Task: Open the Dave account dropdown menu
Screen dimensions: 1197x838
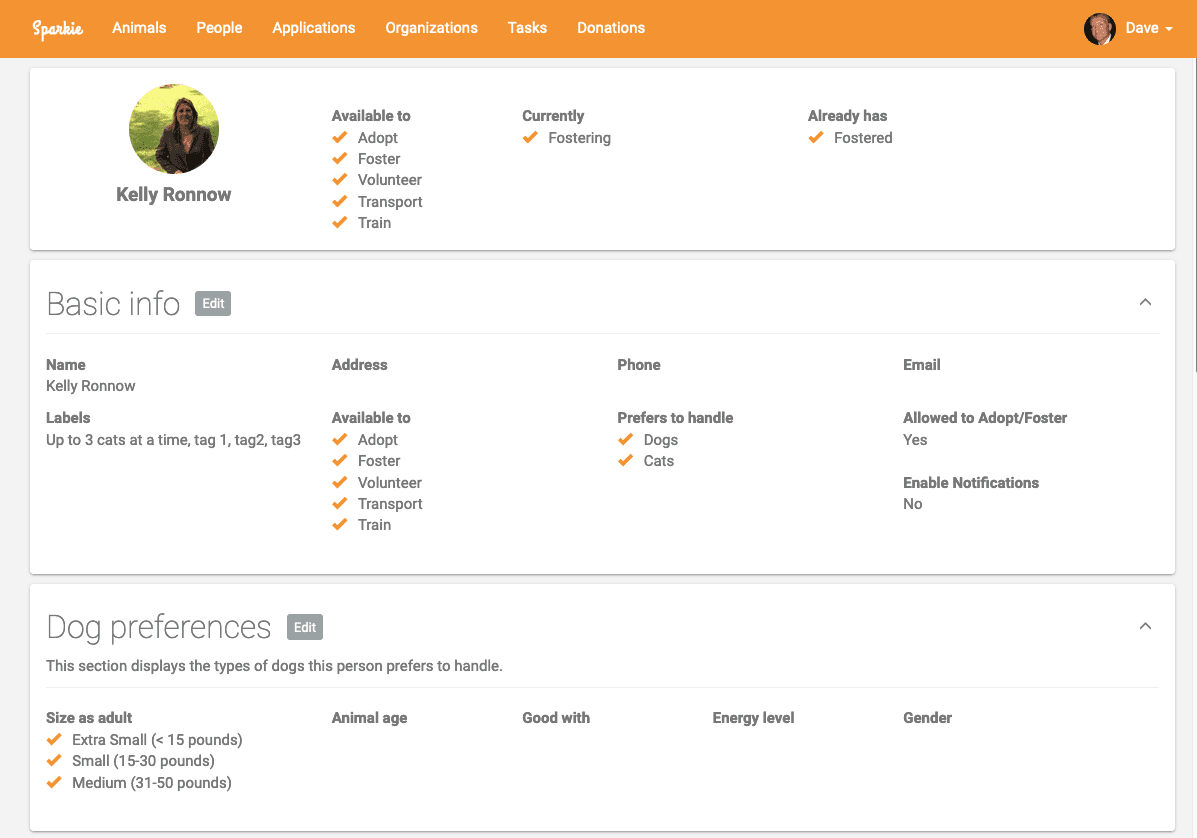Action: [x=1142, y=29]
